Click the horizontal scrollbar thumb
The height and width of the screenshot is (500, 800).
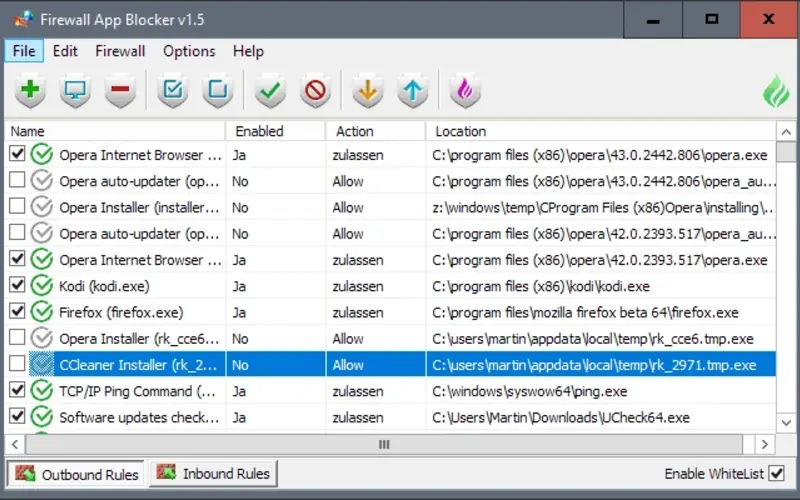(x=384, y=444)
